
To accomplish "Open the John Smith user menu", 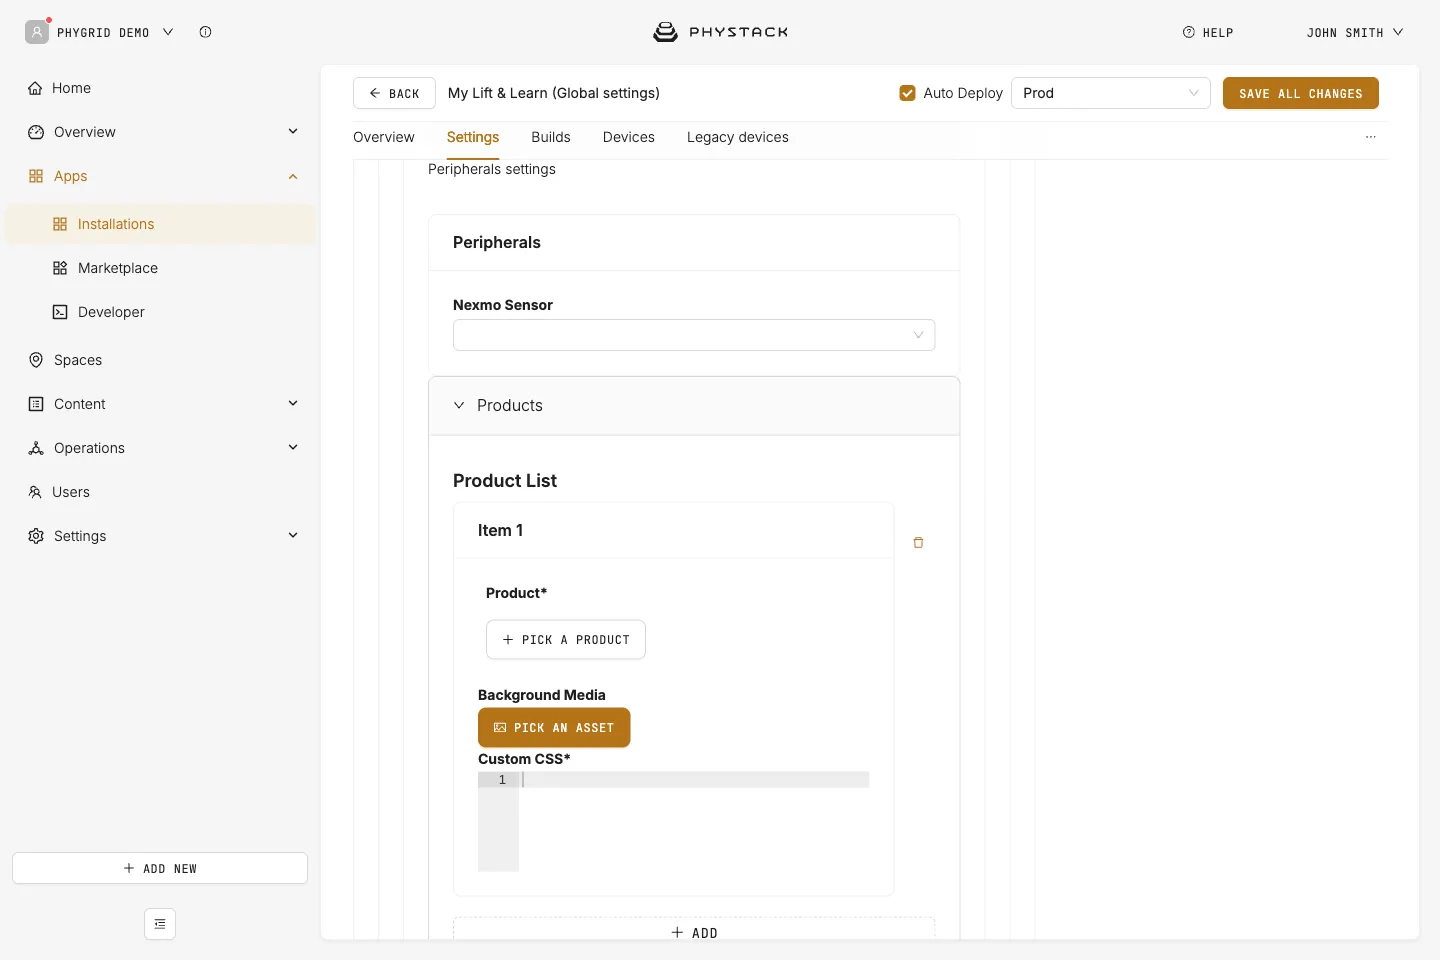I will (x=1355, y=33).
